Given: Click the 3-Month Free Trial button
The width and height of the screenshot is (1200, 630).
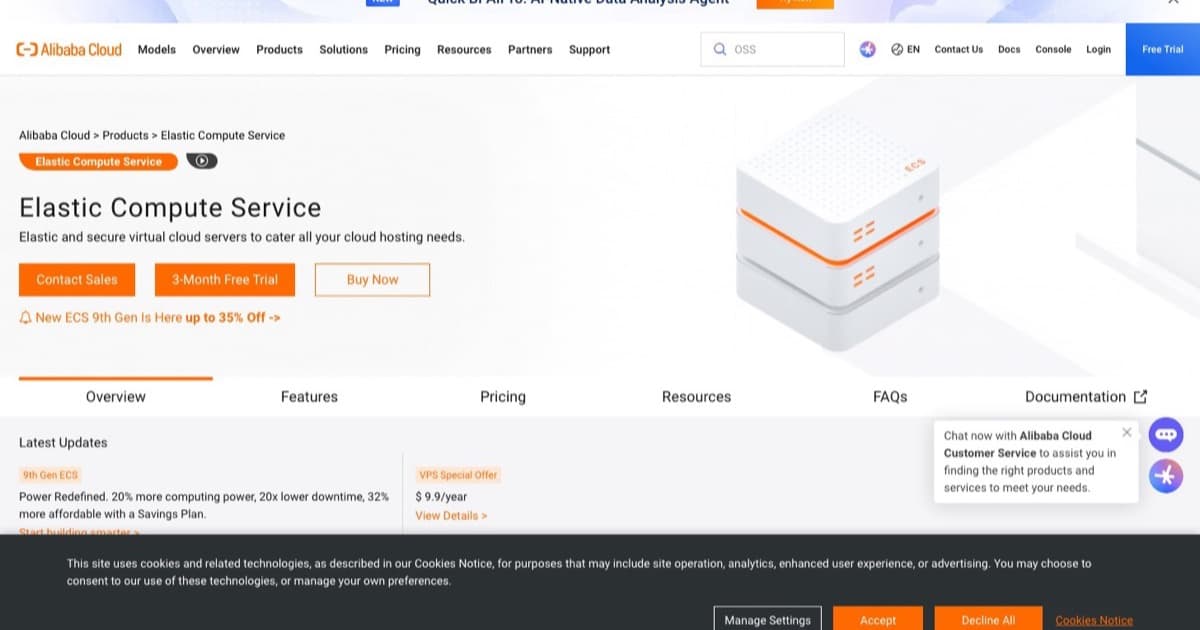Looking at the screenshot, I should pyautogui.click(x=225, y=280).
